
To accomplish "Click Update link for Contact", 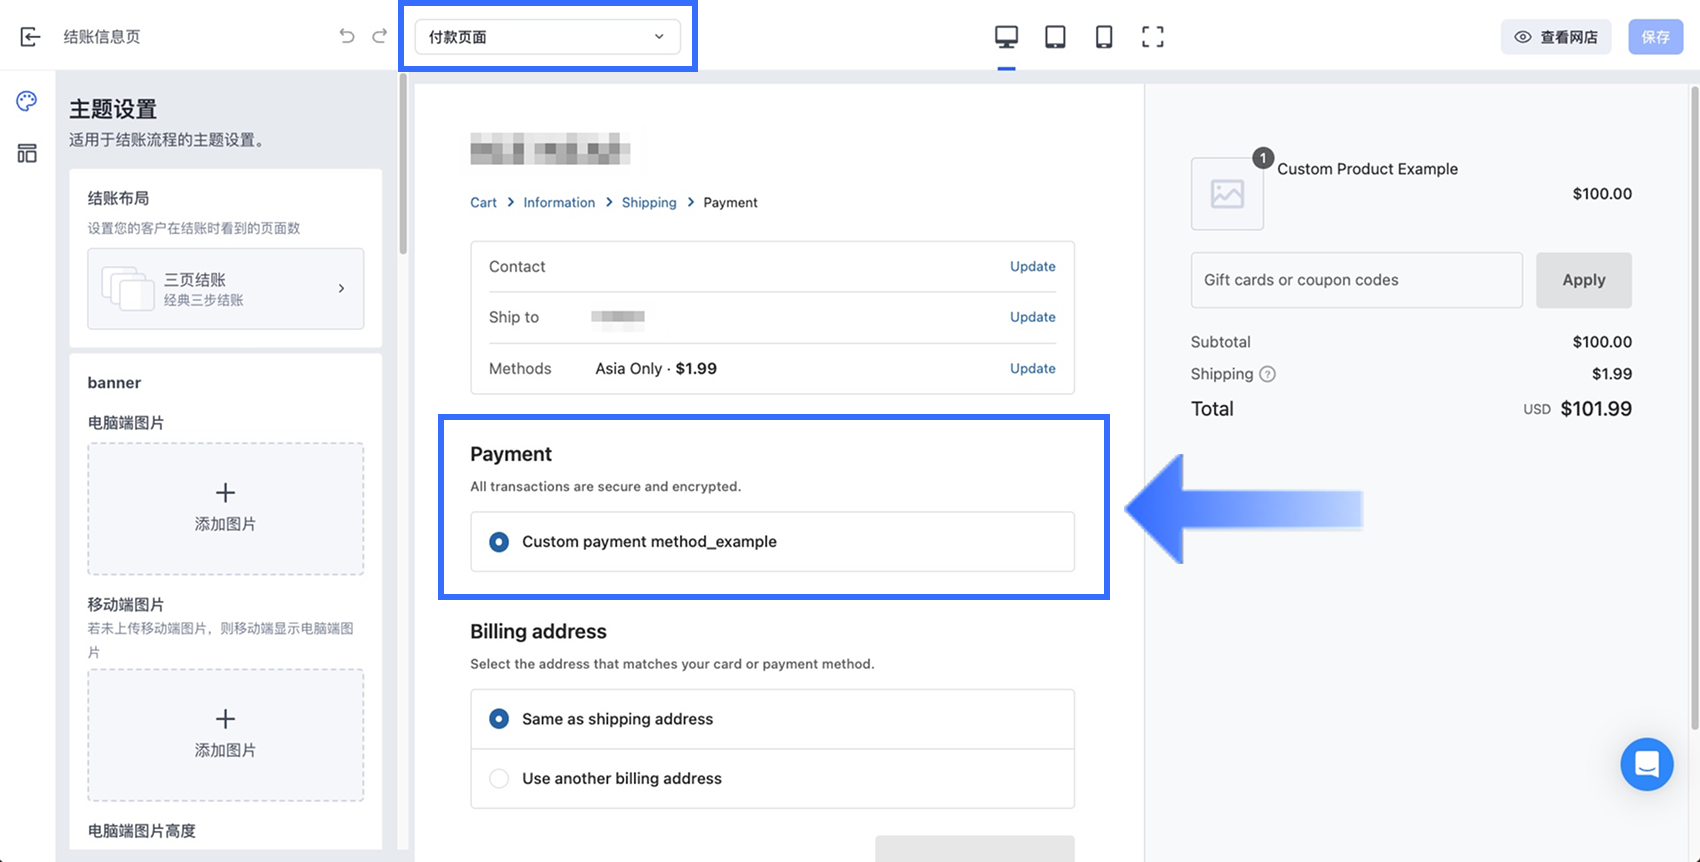I will point(1033,267).
